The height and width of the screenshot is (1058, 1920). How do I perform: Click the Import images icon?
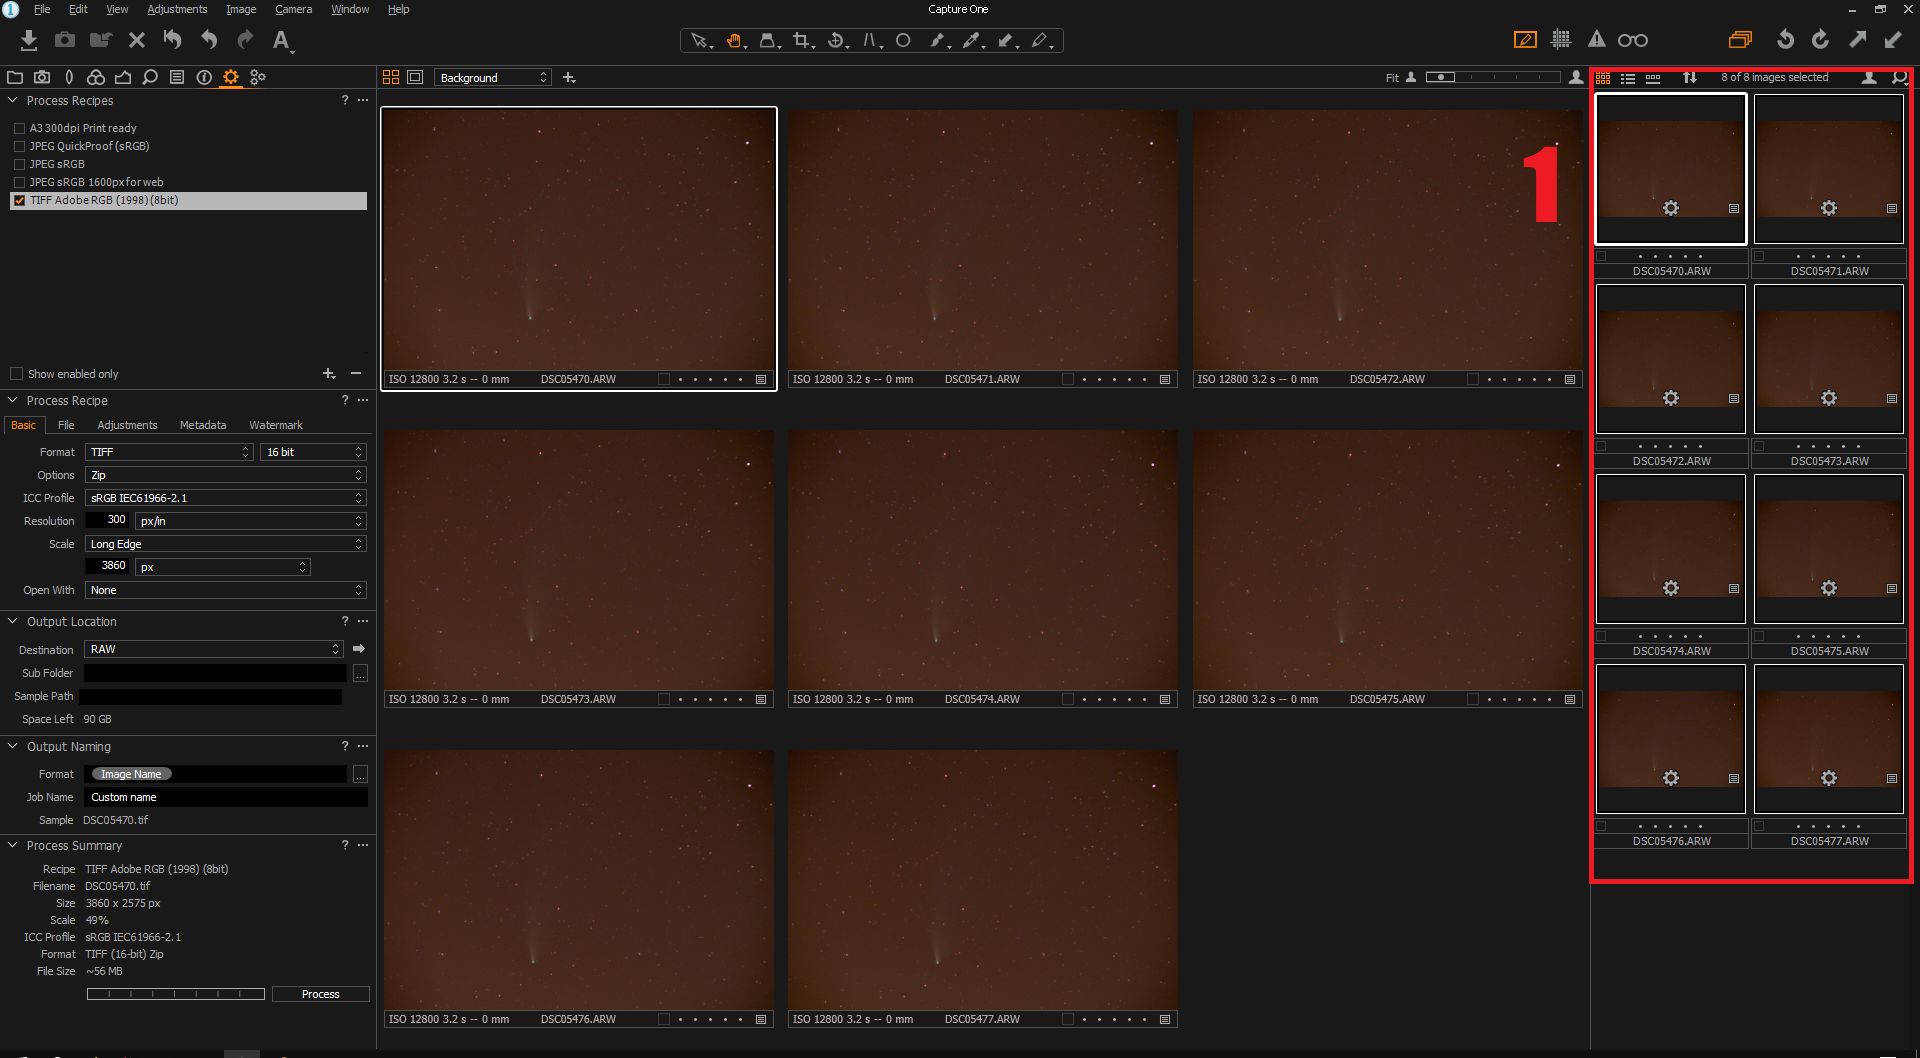(29, 40)
